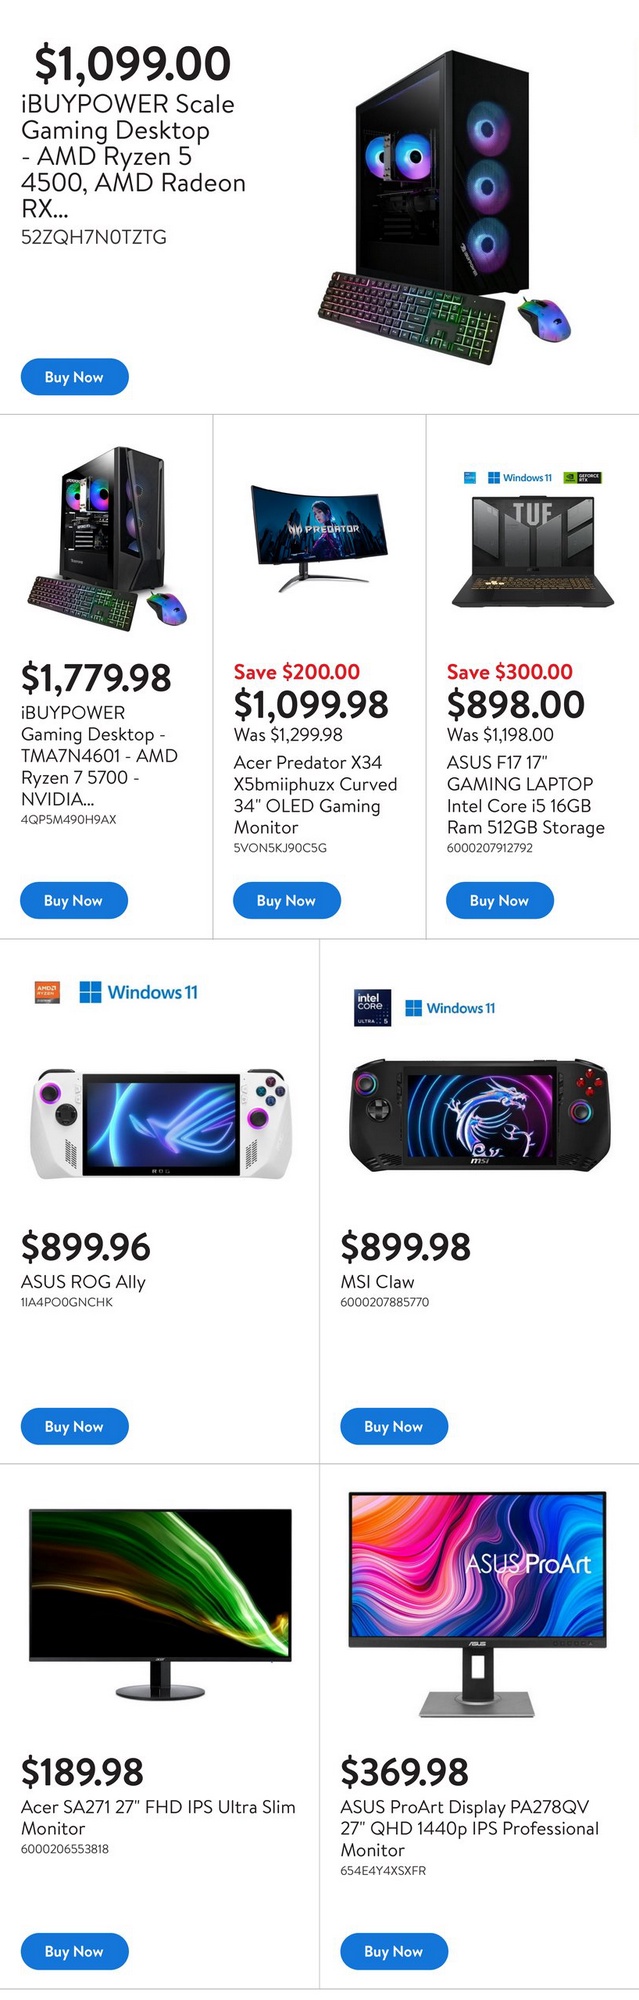Click the Windows 11 logo above ROG Ally

pyautogui.click(x=139, y=992)
